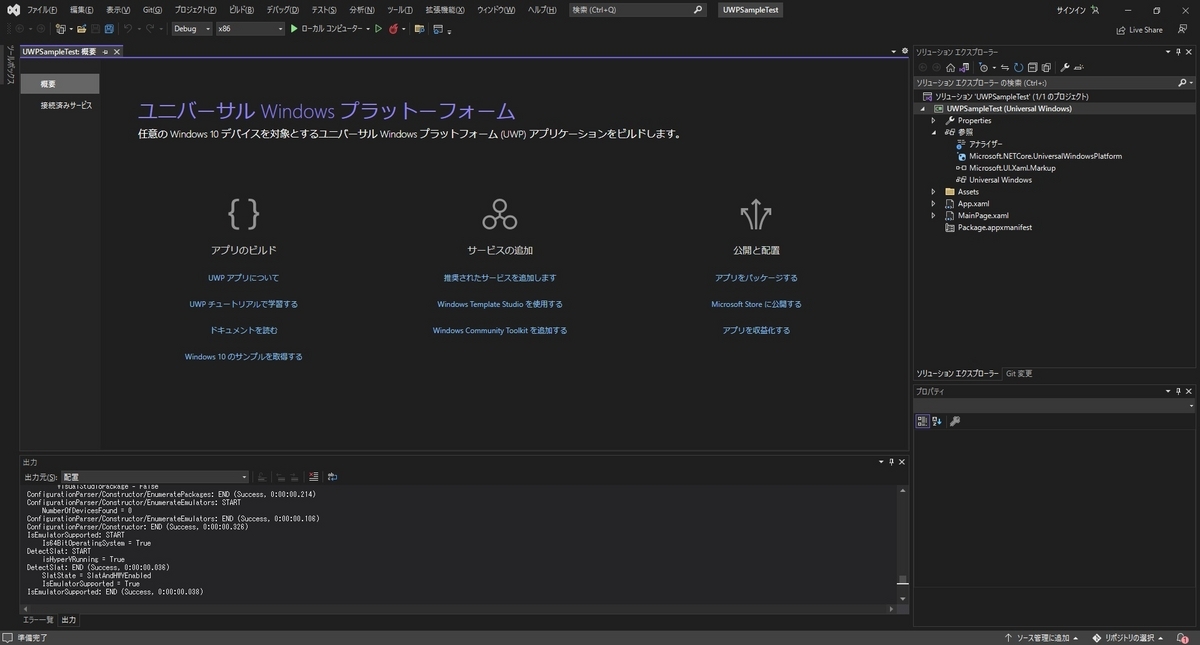Click Preview Selected Items icon

coord(1079,68)
